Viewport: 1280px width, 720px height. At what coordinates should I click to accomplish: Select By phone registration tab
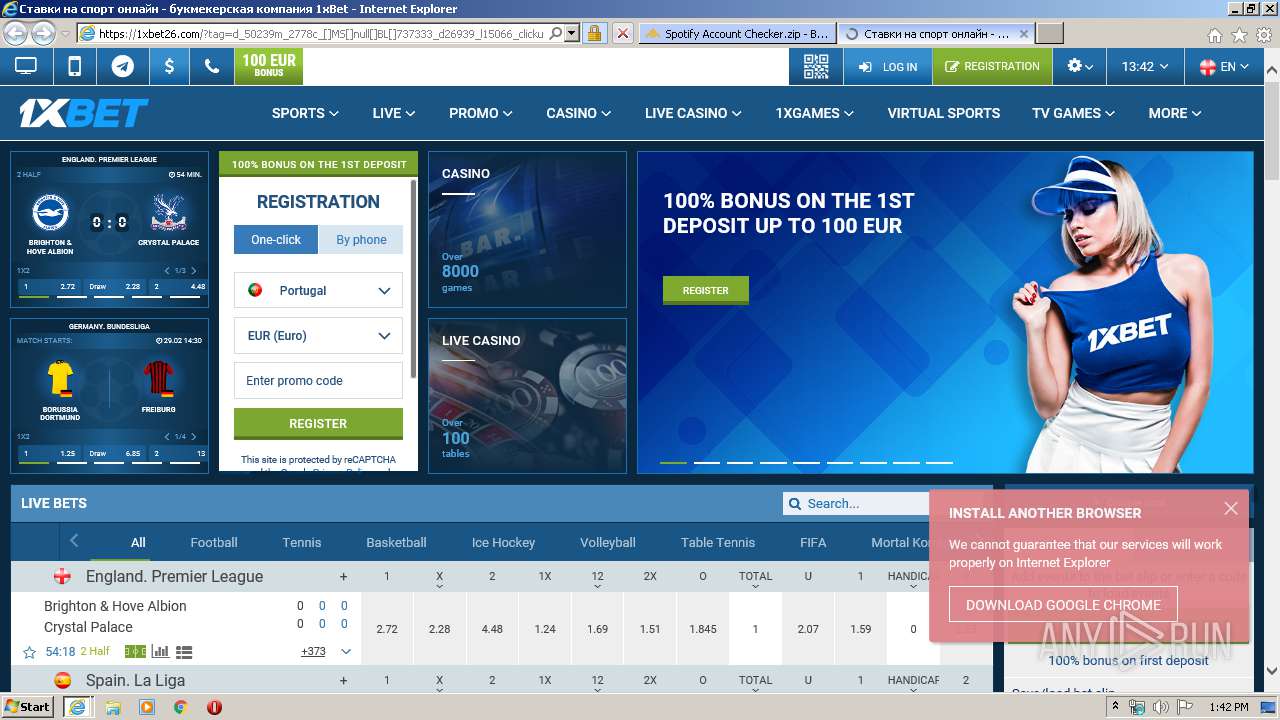coord(361,240)
